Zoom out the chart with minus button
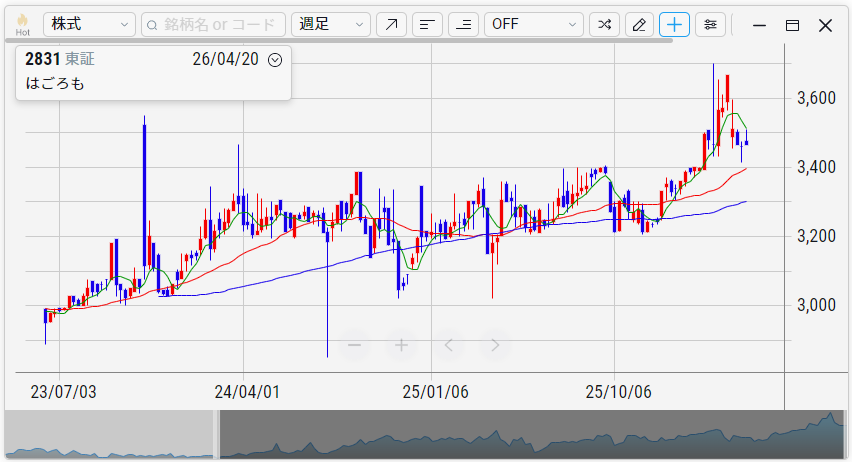This screenshot has width=852, height=462. [354, 345]
